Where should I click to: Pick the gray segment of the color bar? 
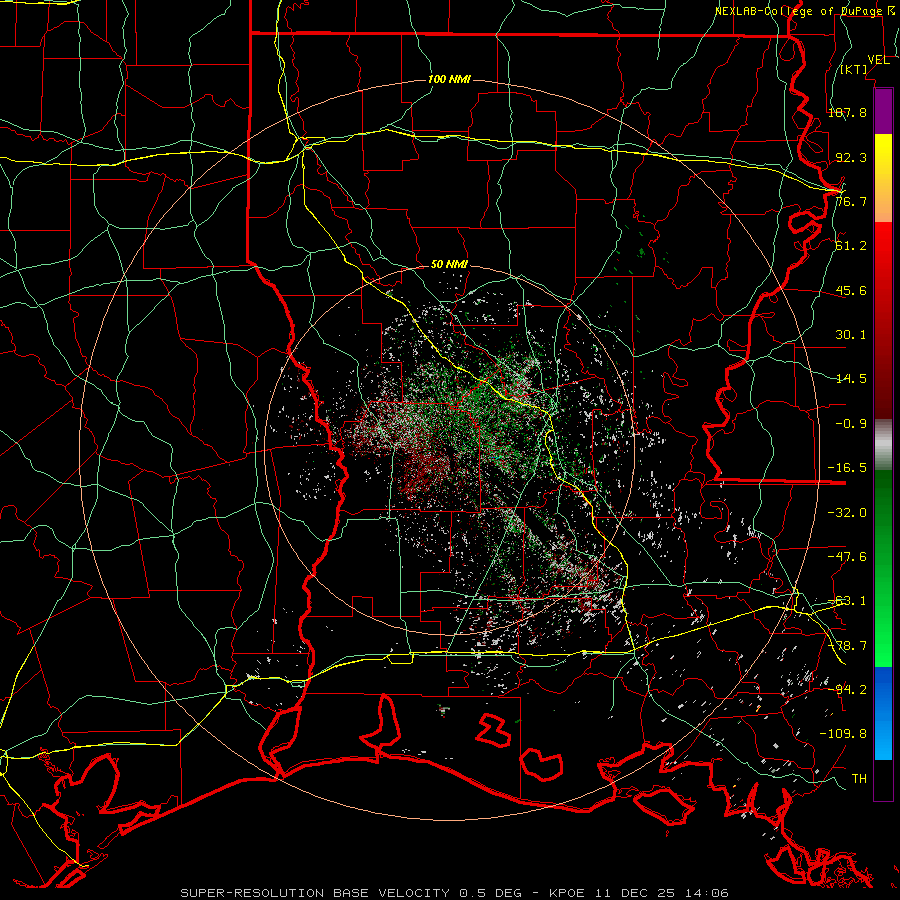[x=883, y=445]
